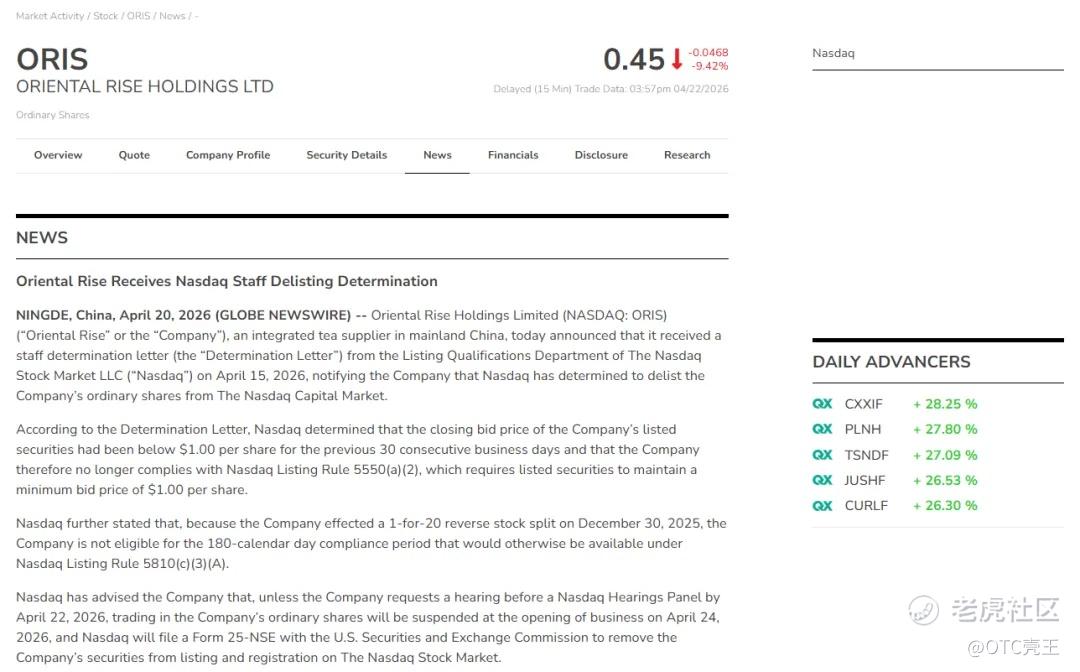Image resolution: width=1080 pixels, height=672 pixels.
Task: Click the QX tier icon beside PLNH
Action: tap(822, 429)
